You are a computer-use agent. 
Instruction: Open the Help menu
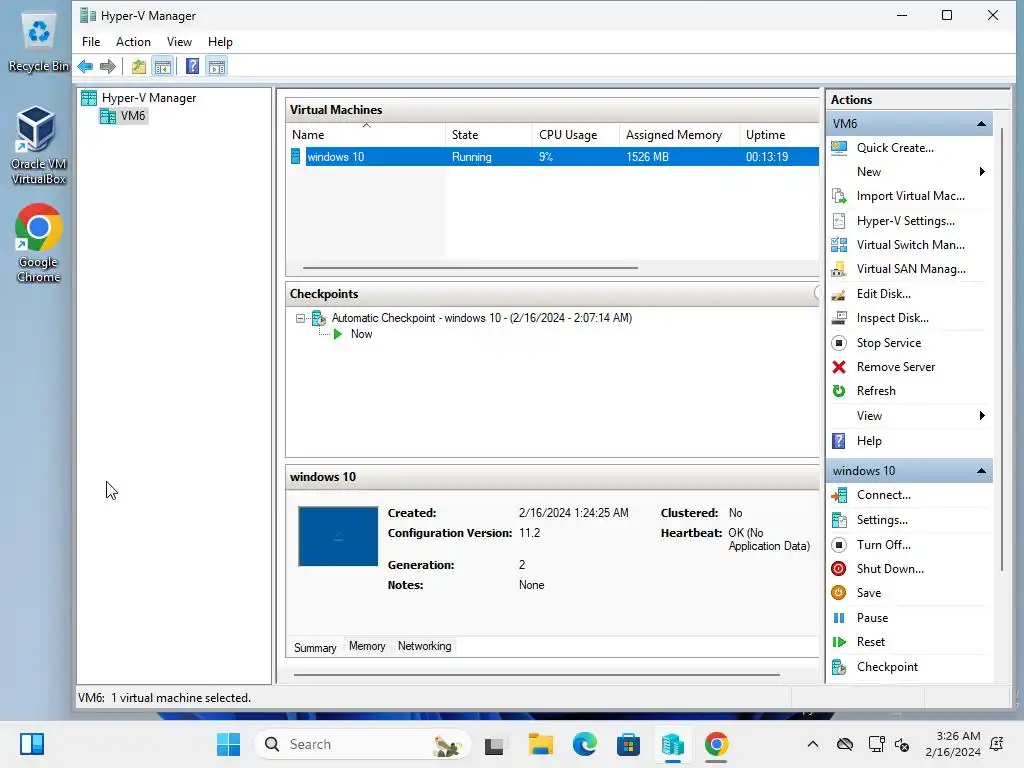(220, 42)
